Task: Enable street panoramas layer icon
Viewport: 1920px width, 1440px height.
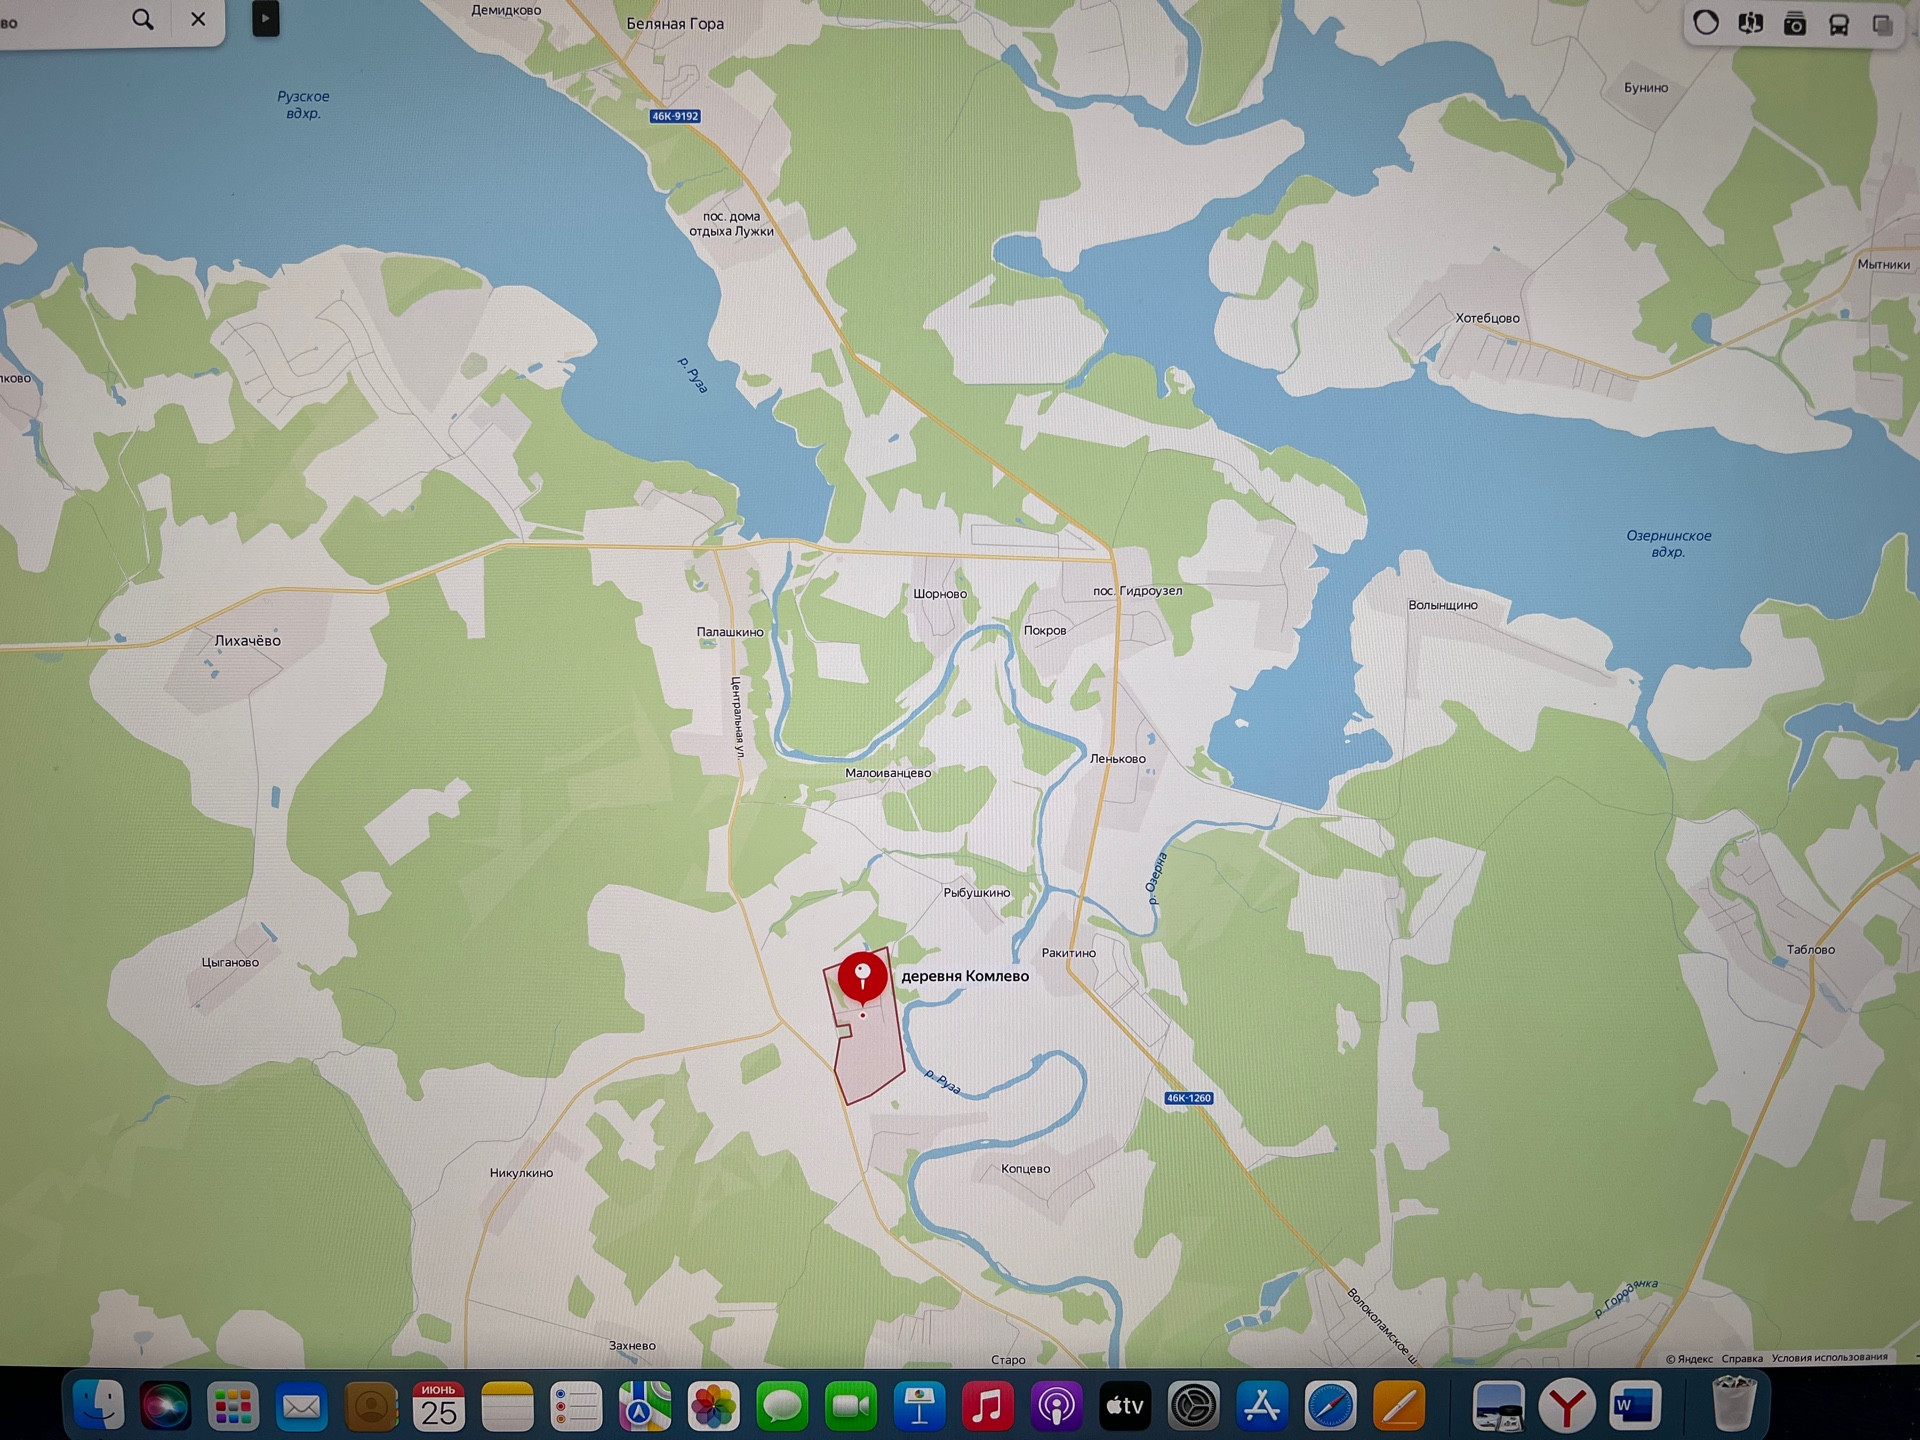Action: point(1750,23)
